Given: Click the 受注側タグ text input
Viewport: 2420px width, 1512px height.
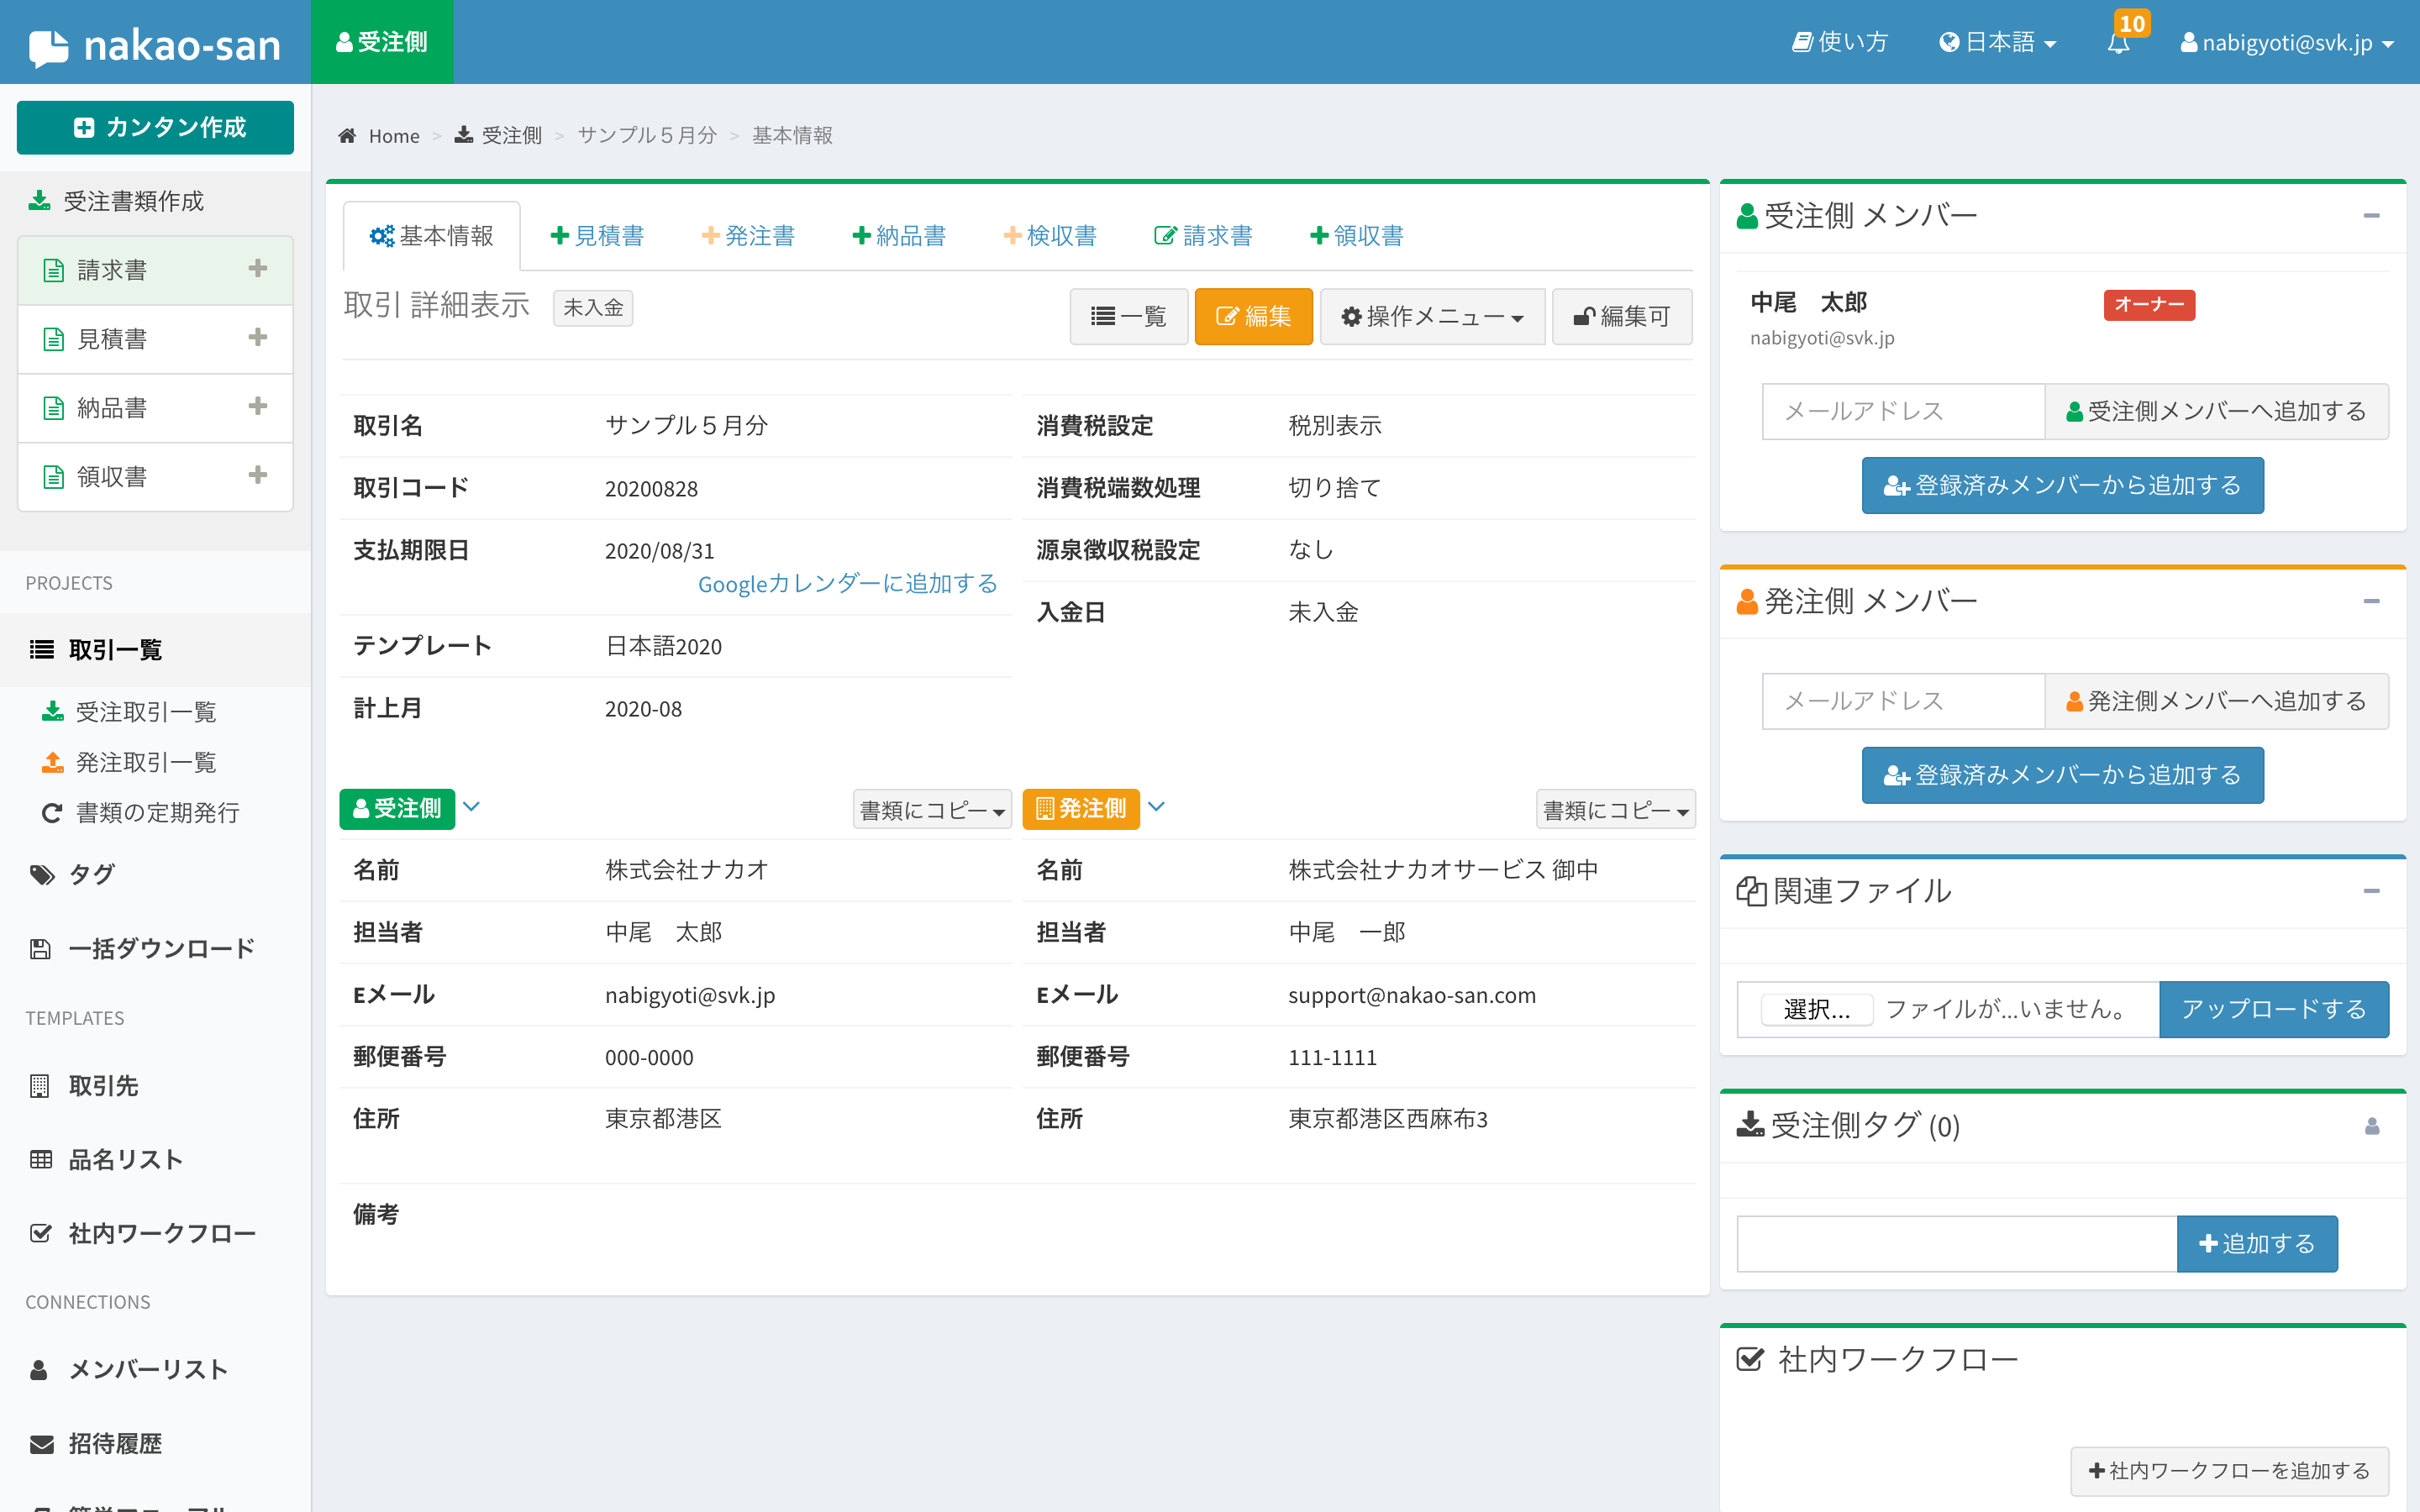Looking at the screenshot, I should (x=1957, y=1244).
